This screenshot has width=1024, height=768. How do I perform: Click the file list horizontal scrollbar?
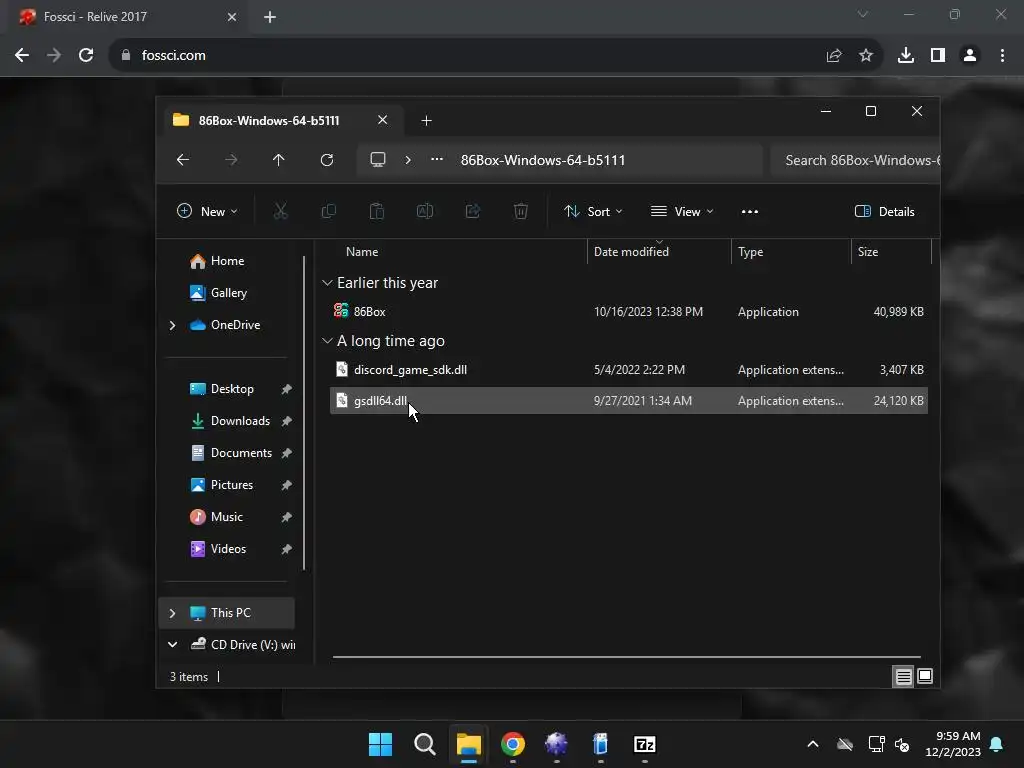click(x=626, y=657)
